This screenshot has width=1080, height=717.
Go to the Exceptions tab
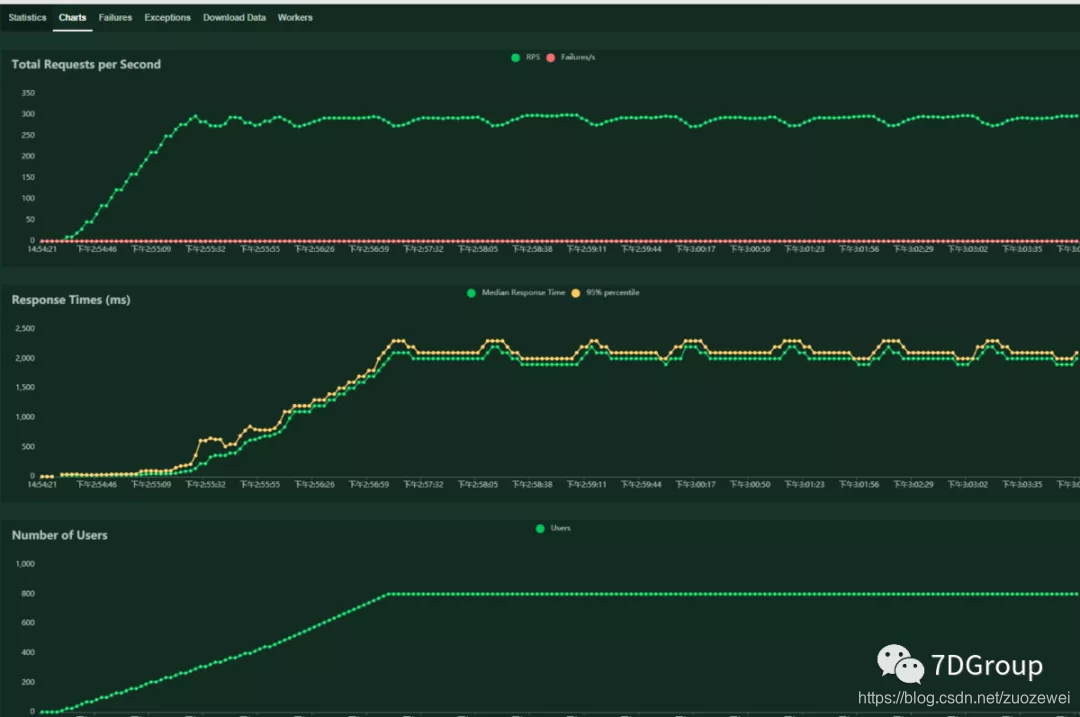[x=167, y=17]
